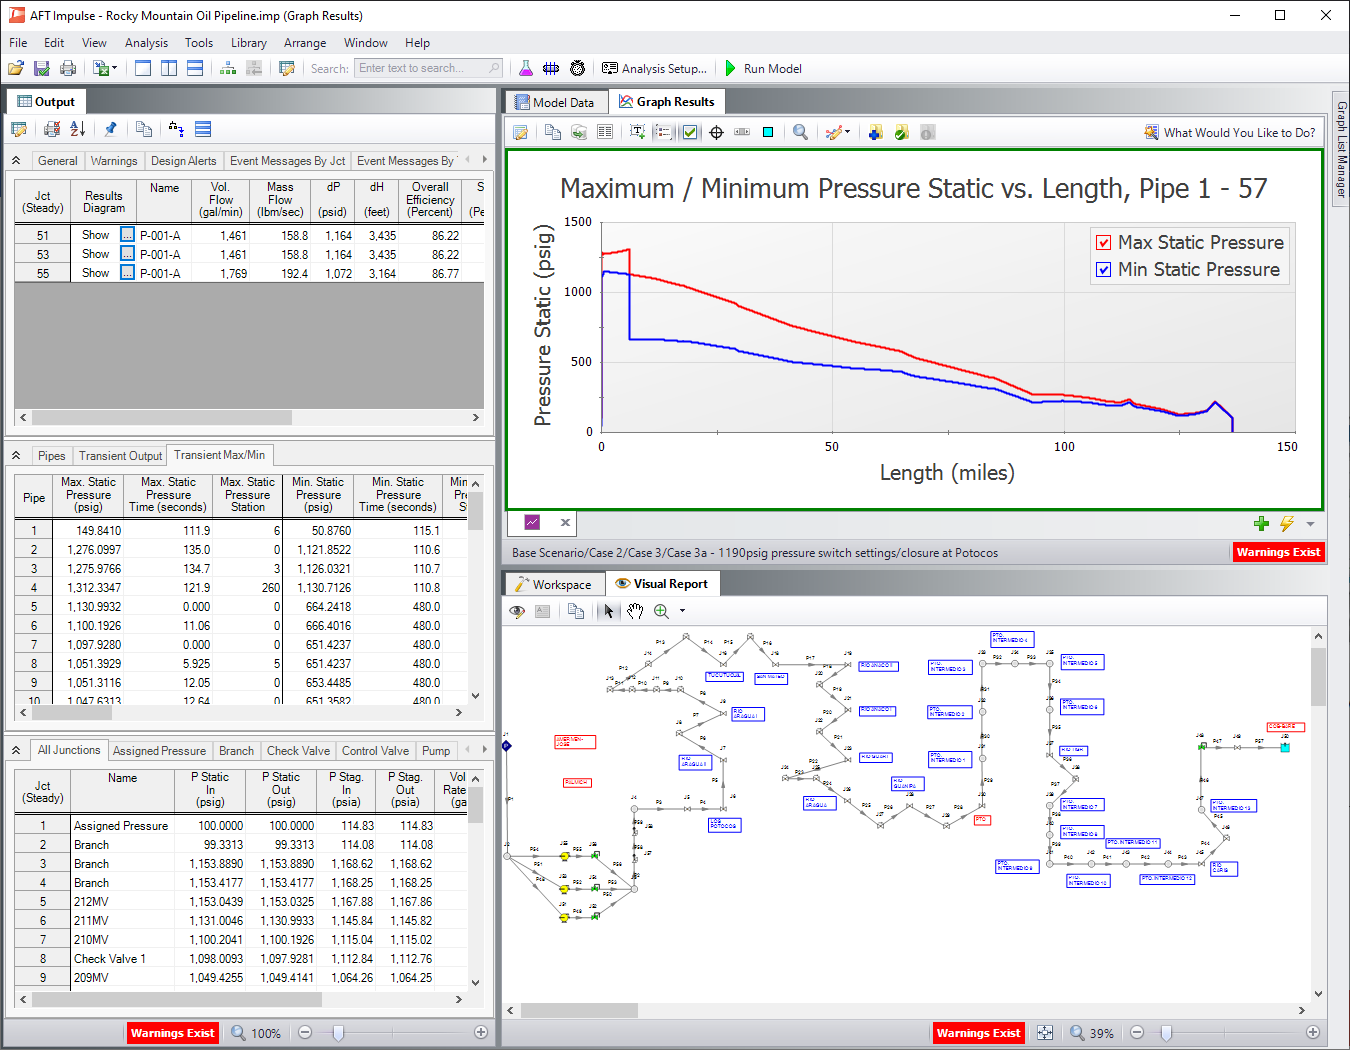Open the lightning bolt dropdown below the graph
The image size is (1350, 1050).
1288,523
